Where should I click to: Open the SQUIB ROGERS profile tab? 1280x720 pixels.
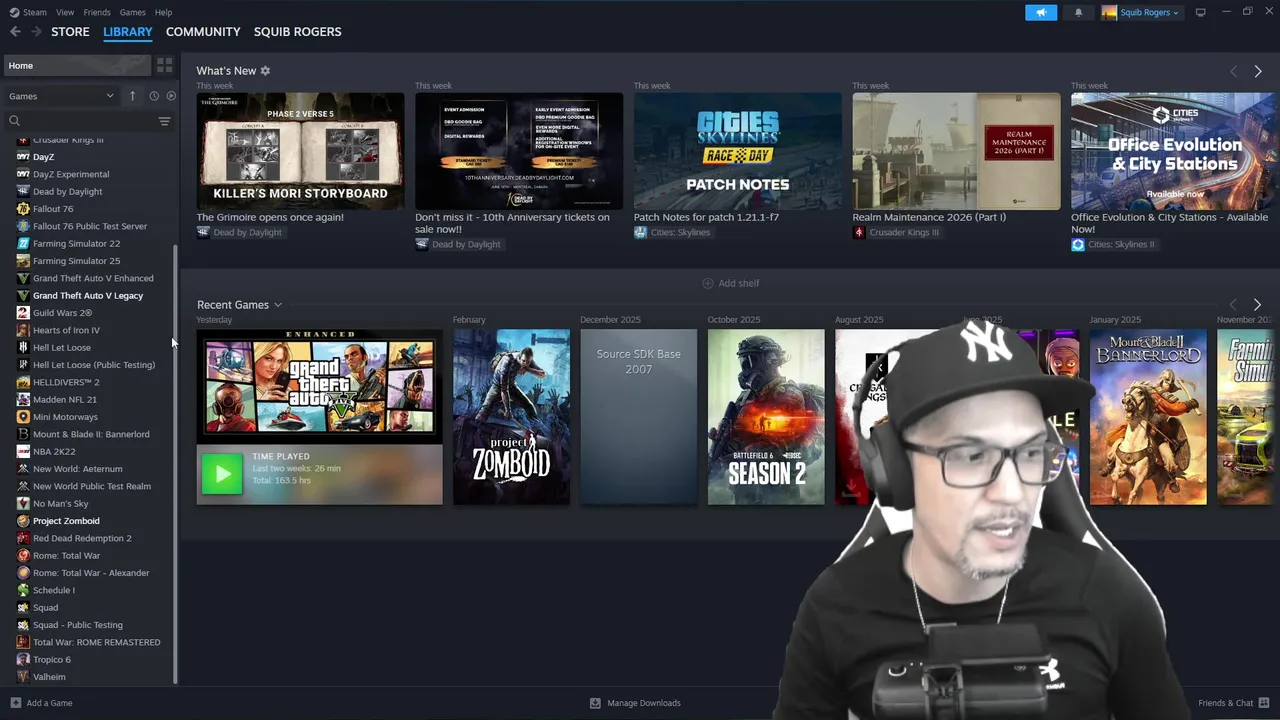click(x=297, y=32)
